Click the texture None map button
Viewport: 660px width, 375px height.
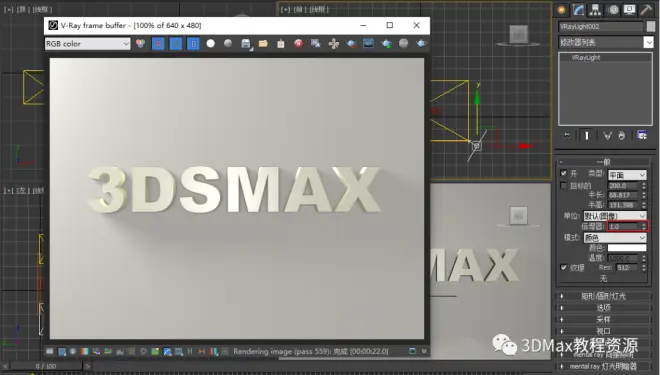coord(603,278)
